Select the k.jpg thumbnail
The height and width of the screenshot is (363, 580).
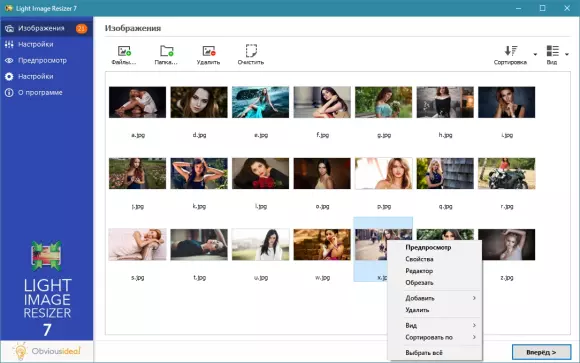(x=199, y=174)
